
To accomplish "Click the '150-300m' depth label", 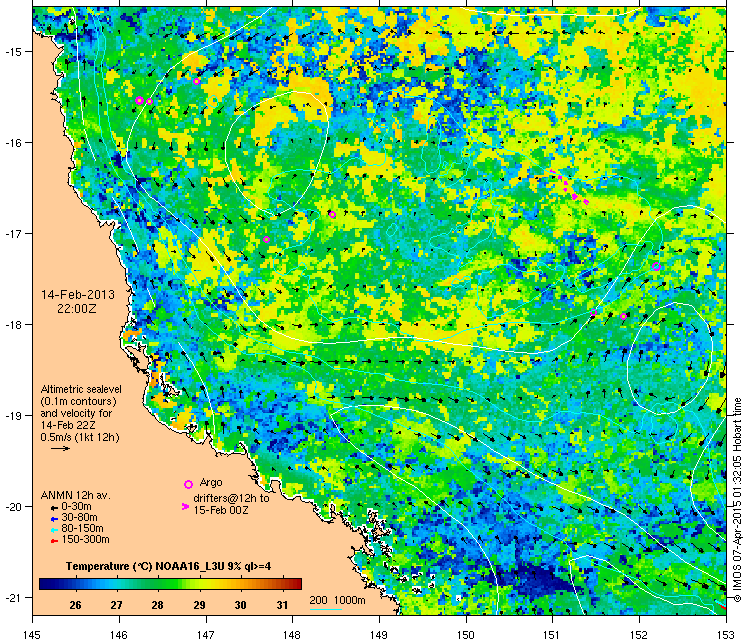I will 85,540.
